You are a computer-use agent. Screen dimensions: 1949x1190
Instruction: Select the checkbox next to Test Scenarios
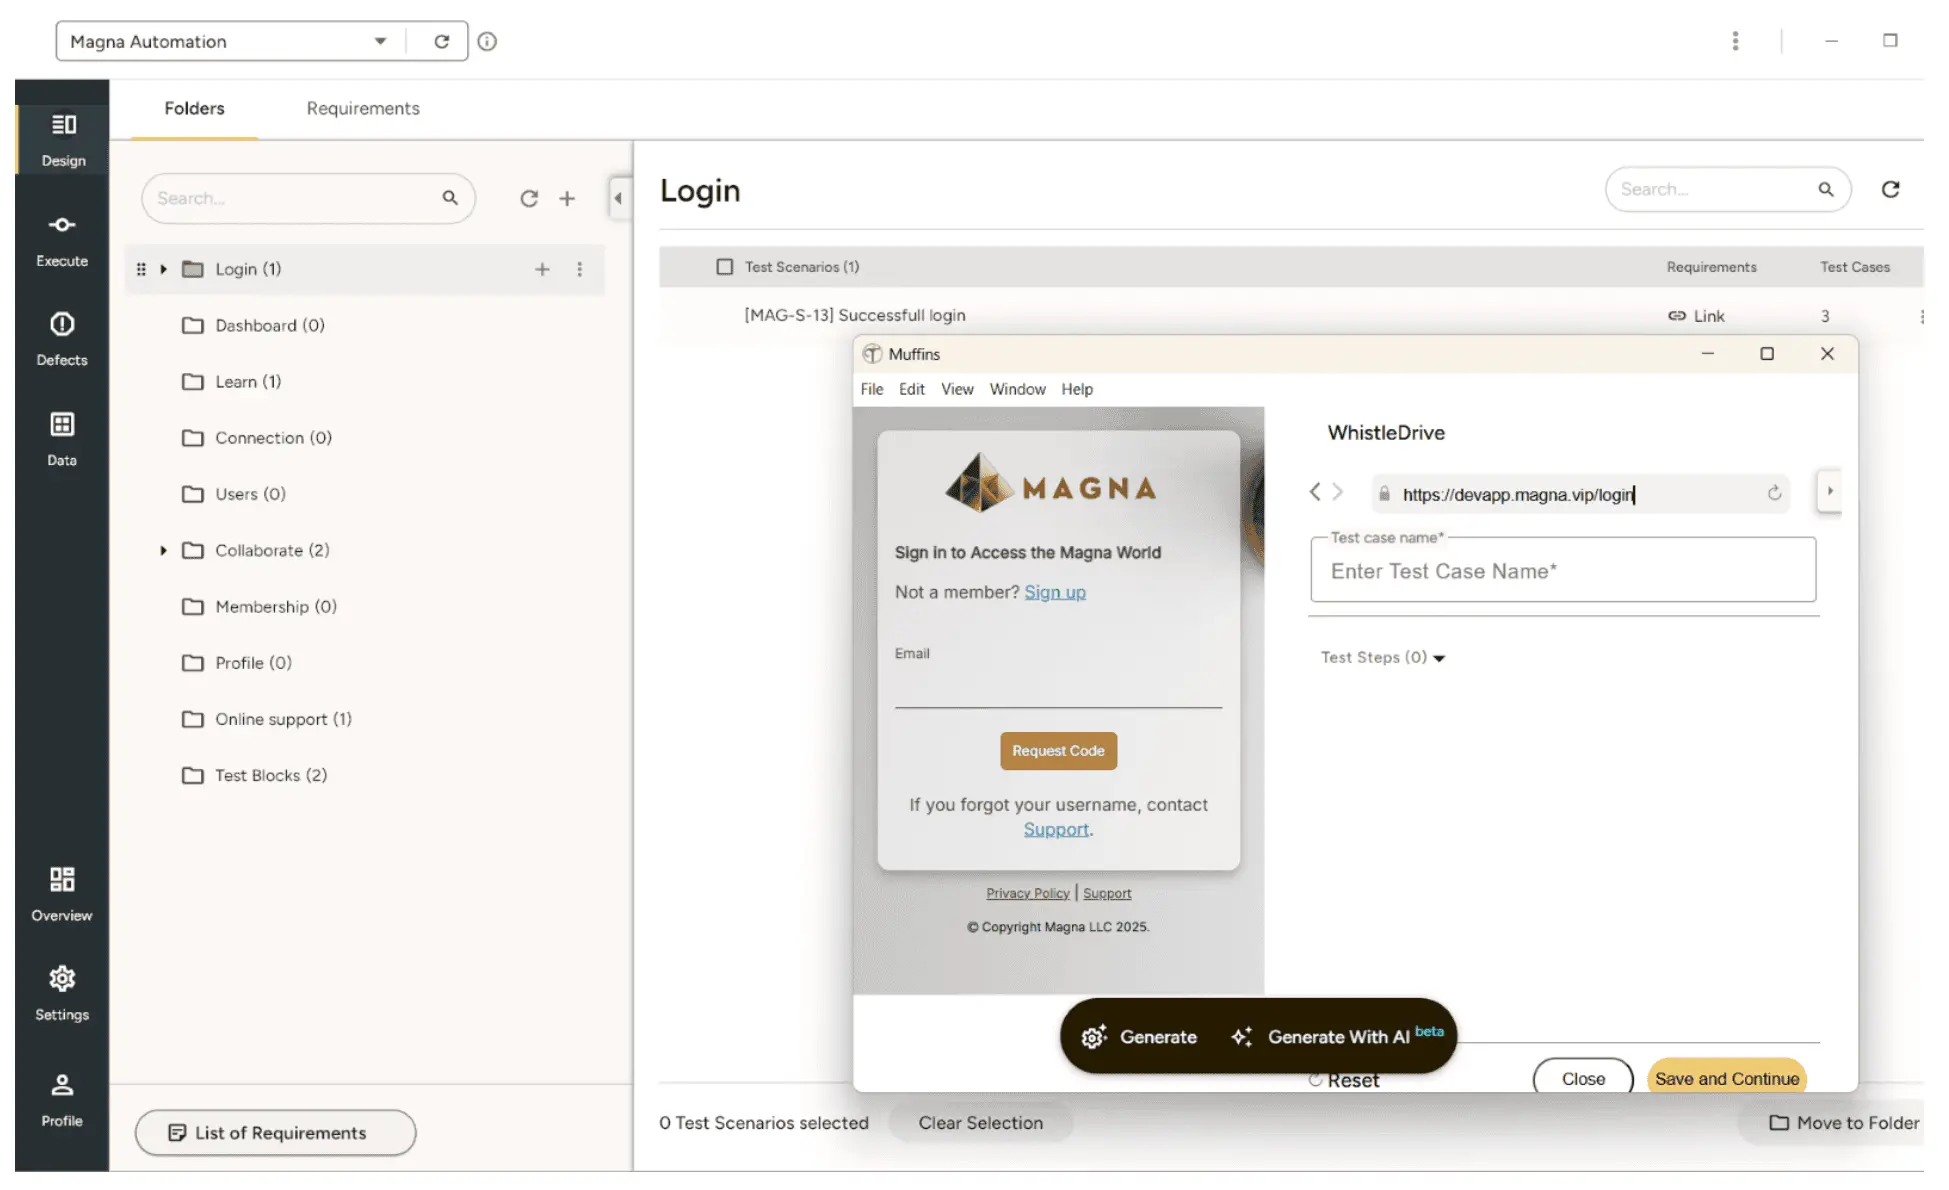click(x=724, y=266)
